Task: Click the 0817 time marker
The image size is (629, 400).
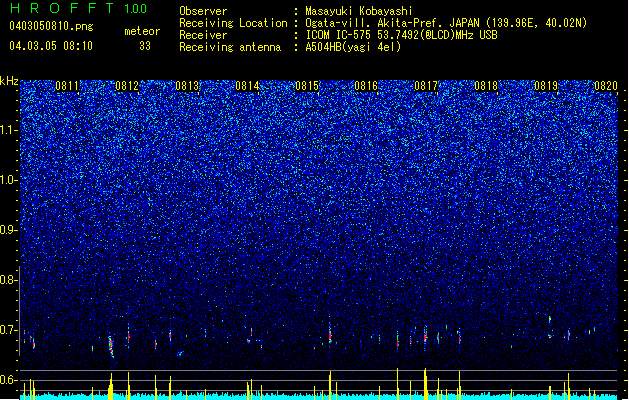Action: pyautogui.click(x=426, y=86)
